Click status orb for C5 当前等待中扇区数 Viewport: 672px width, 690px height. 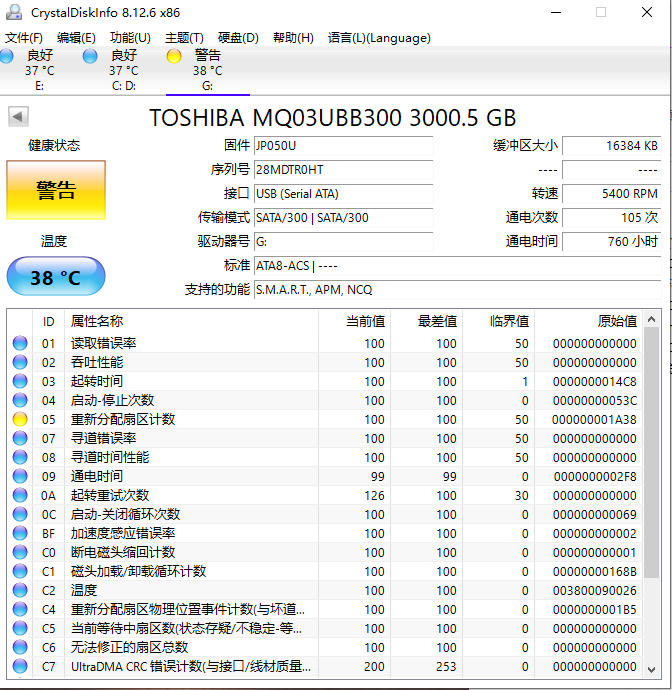20,628
